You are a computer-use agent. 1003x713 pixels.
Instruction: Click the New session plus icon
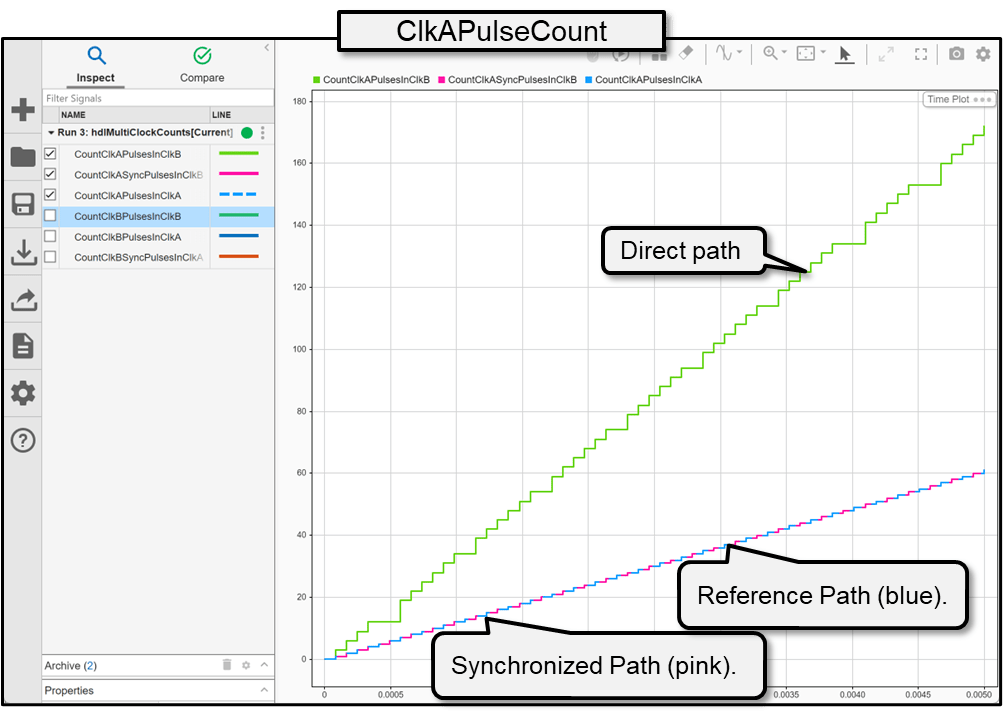22,110
